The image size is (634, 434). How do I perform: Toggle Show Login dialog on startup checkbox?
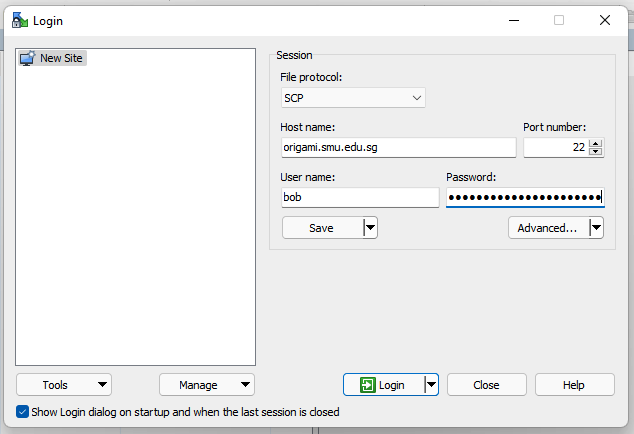coord(22,412)
